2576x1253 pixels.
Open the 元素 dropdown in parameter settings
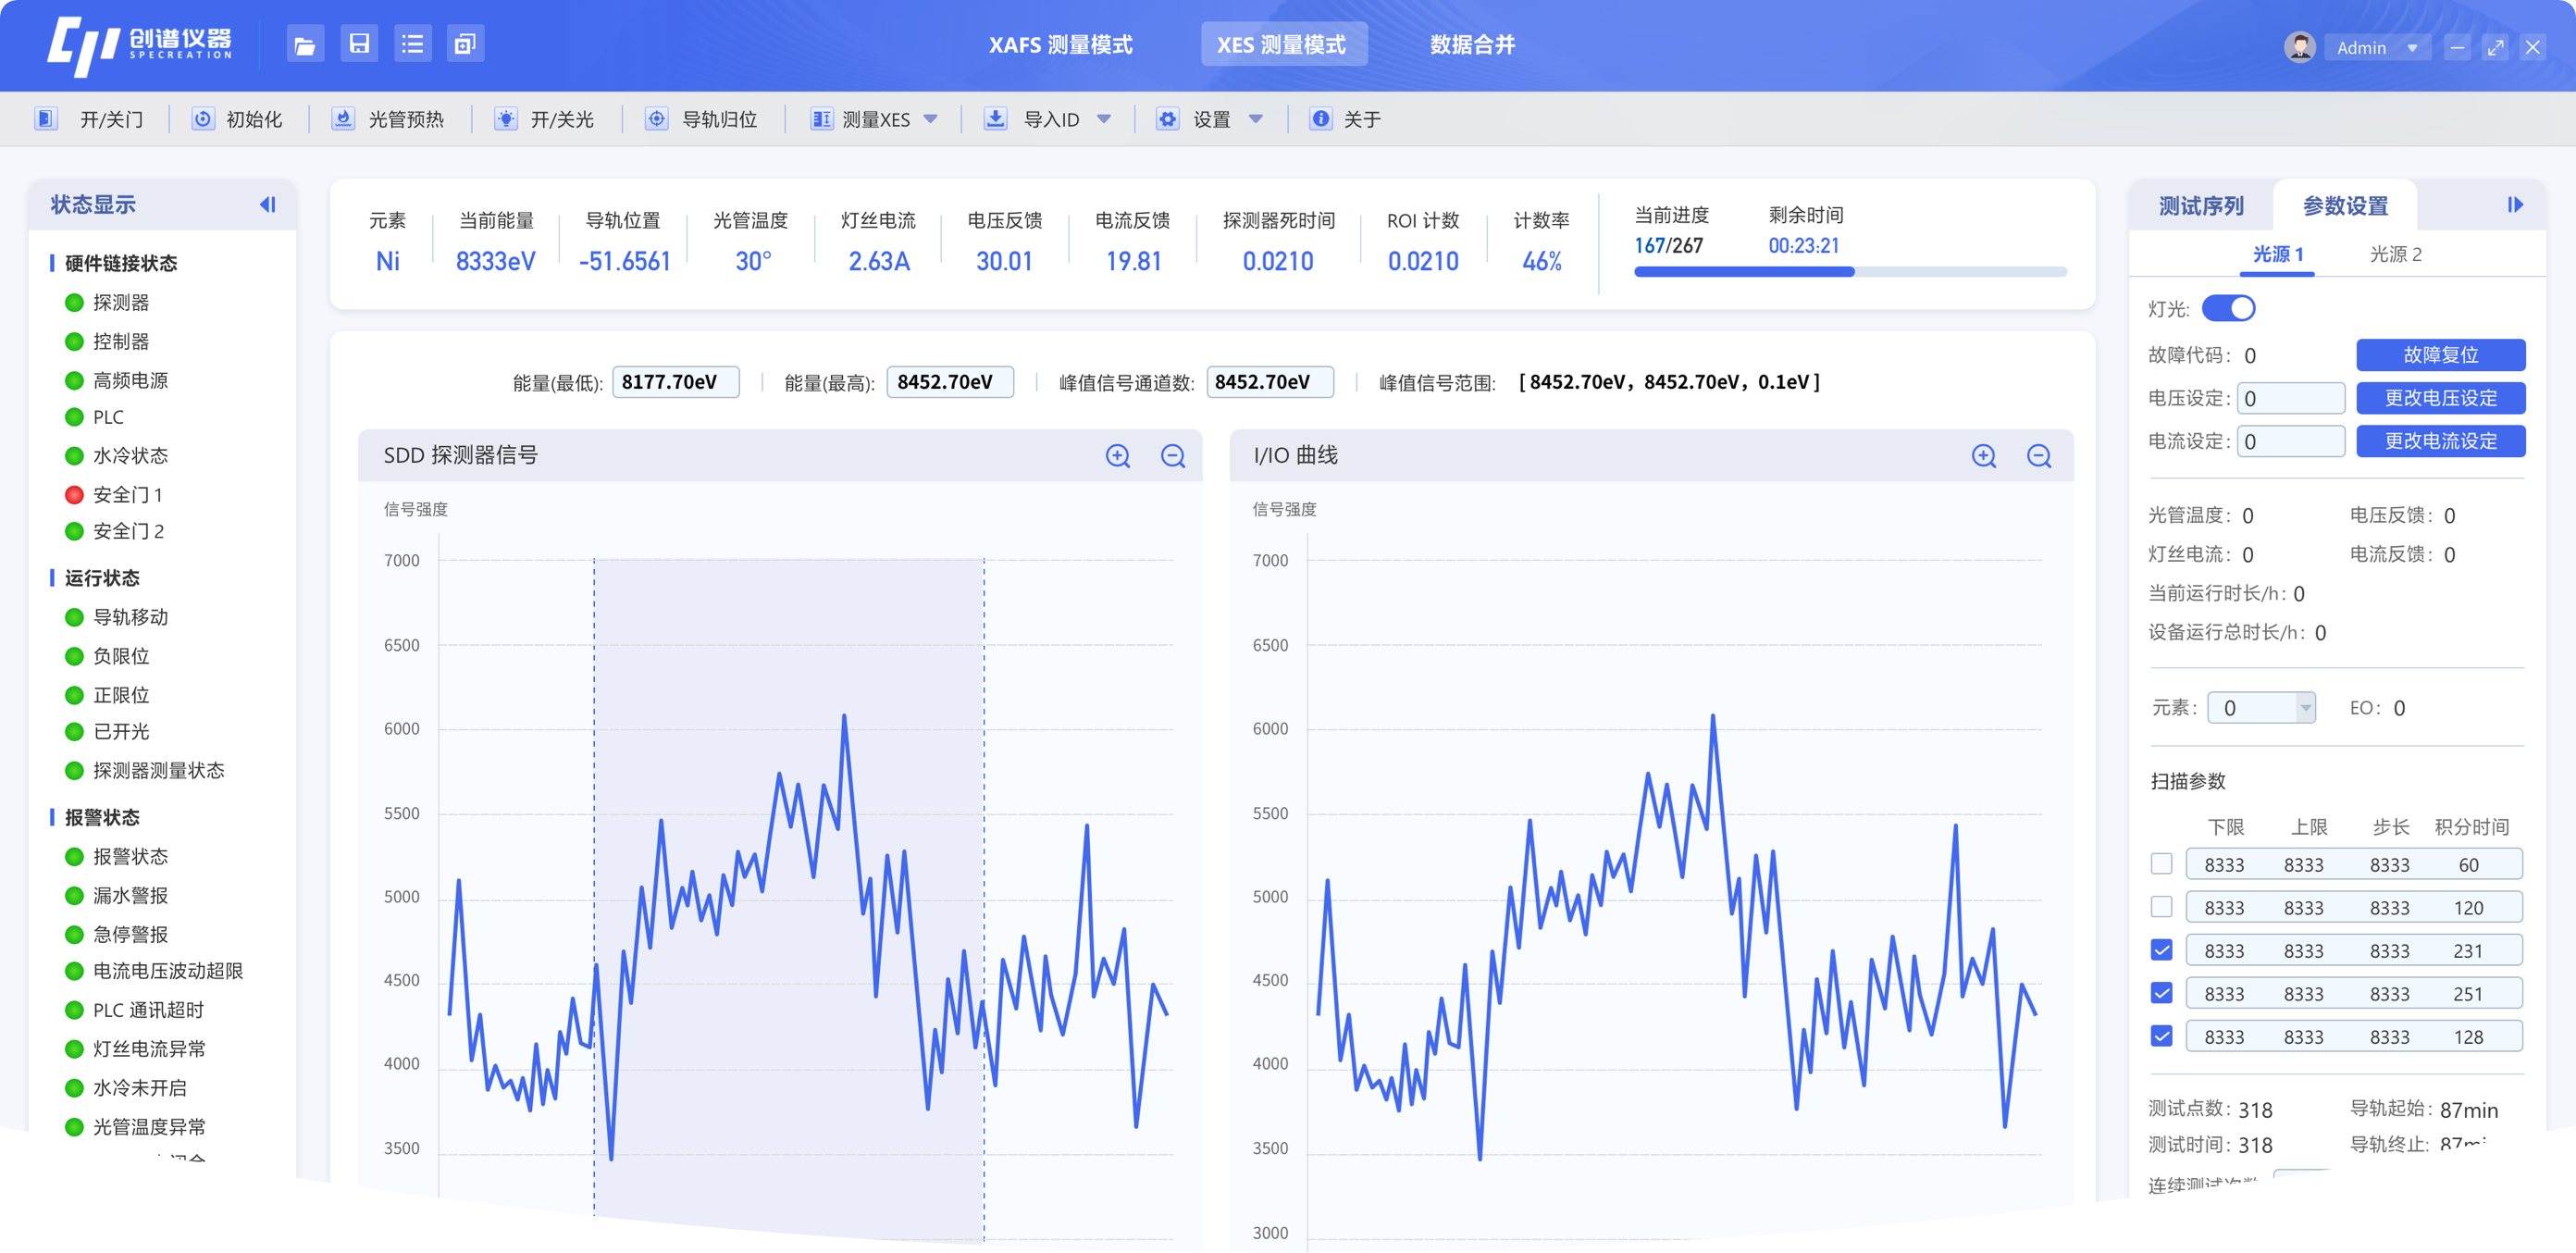[2262, 707]
